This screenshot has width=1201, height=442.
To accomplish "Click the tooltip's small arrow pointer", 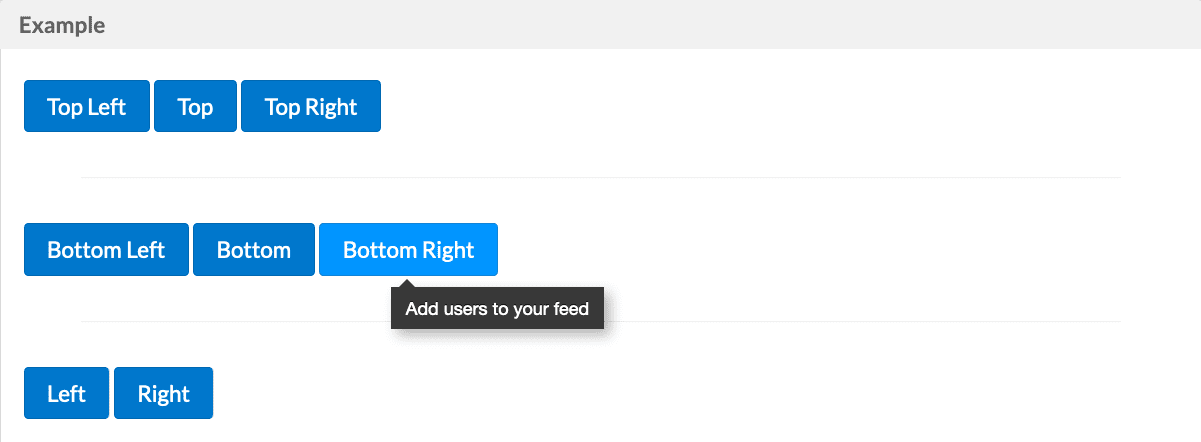I will (408, 286).
